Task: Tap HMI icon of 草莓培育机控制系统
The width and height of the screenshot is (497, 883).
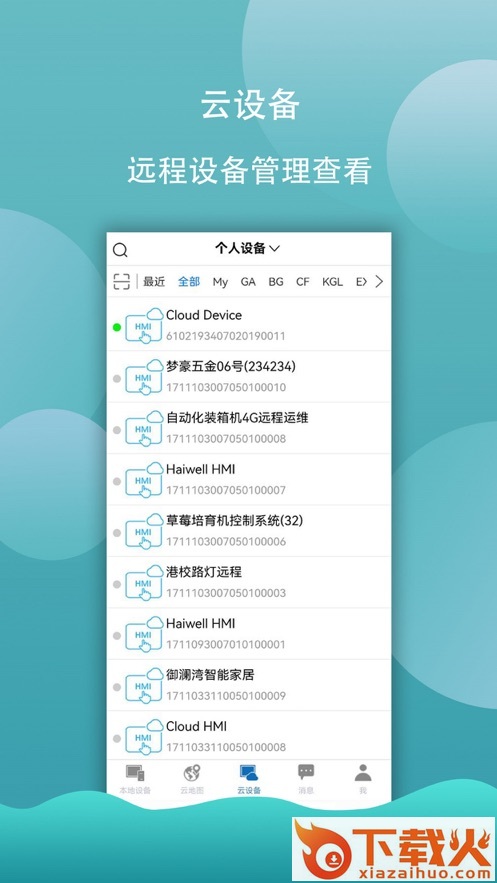Action: click(144, 532)
